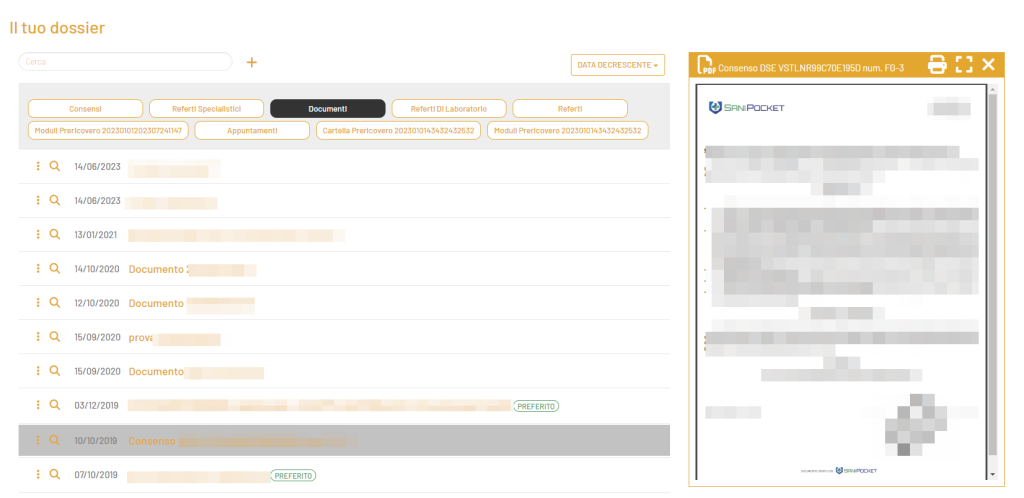Image resolution: width=1024 pixels, height=498 pixels.
Task: Click magnifier icon on 14/10/2020 row
Action: 56,269
